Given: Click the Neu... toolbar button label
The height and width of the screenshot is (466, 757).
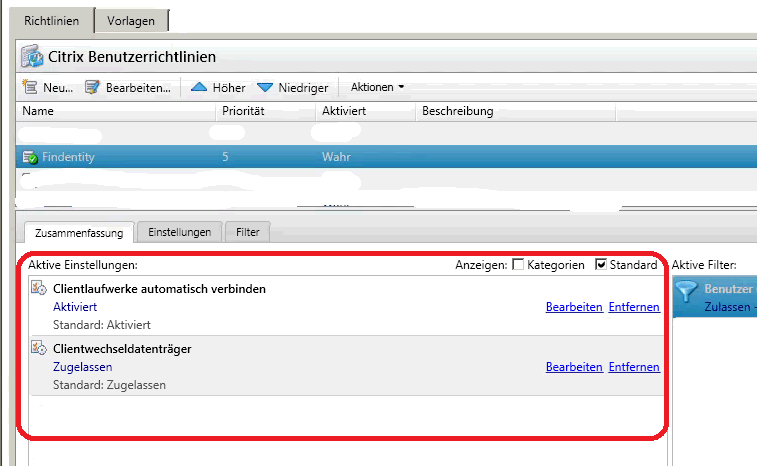Looking at the screenshot, I should pyautogui.click(x=58, y=88).
